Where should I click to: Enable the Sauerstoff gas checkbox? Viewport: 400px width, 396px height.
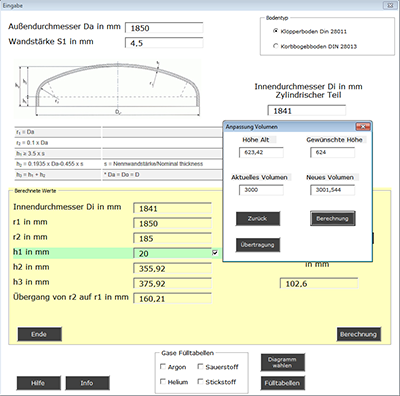pyautogui.click(x=200, y=367)
